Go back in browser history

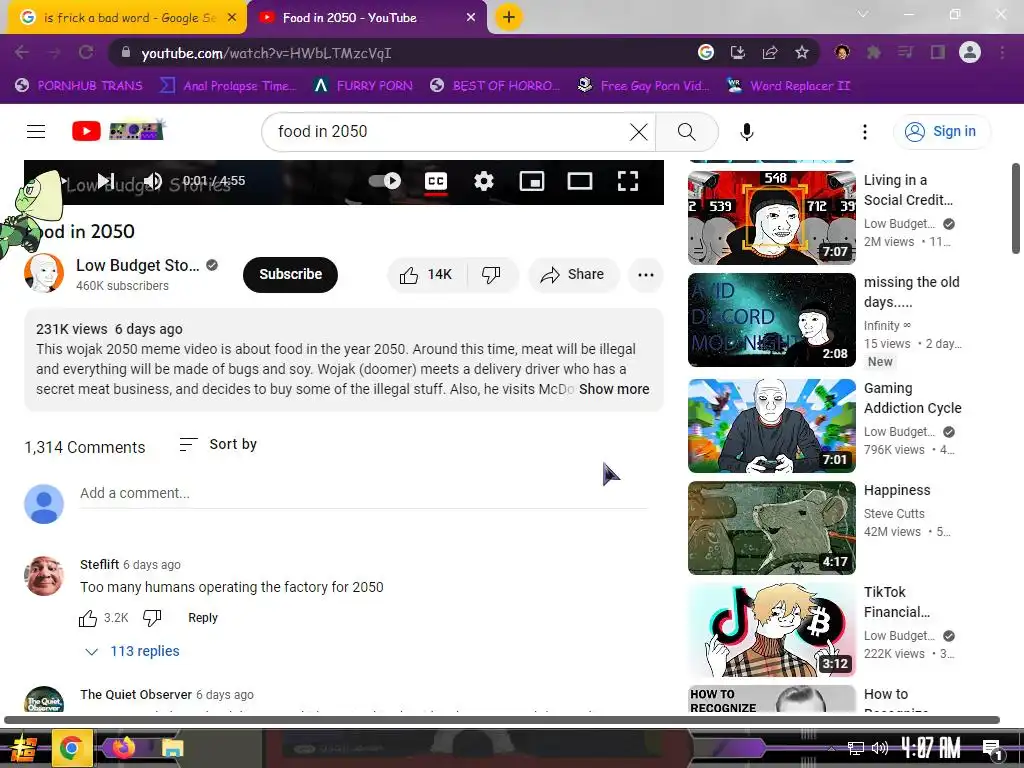pyautogui.click(x=22, y=52)
